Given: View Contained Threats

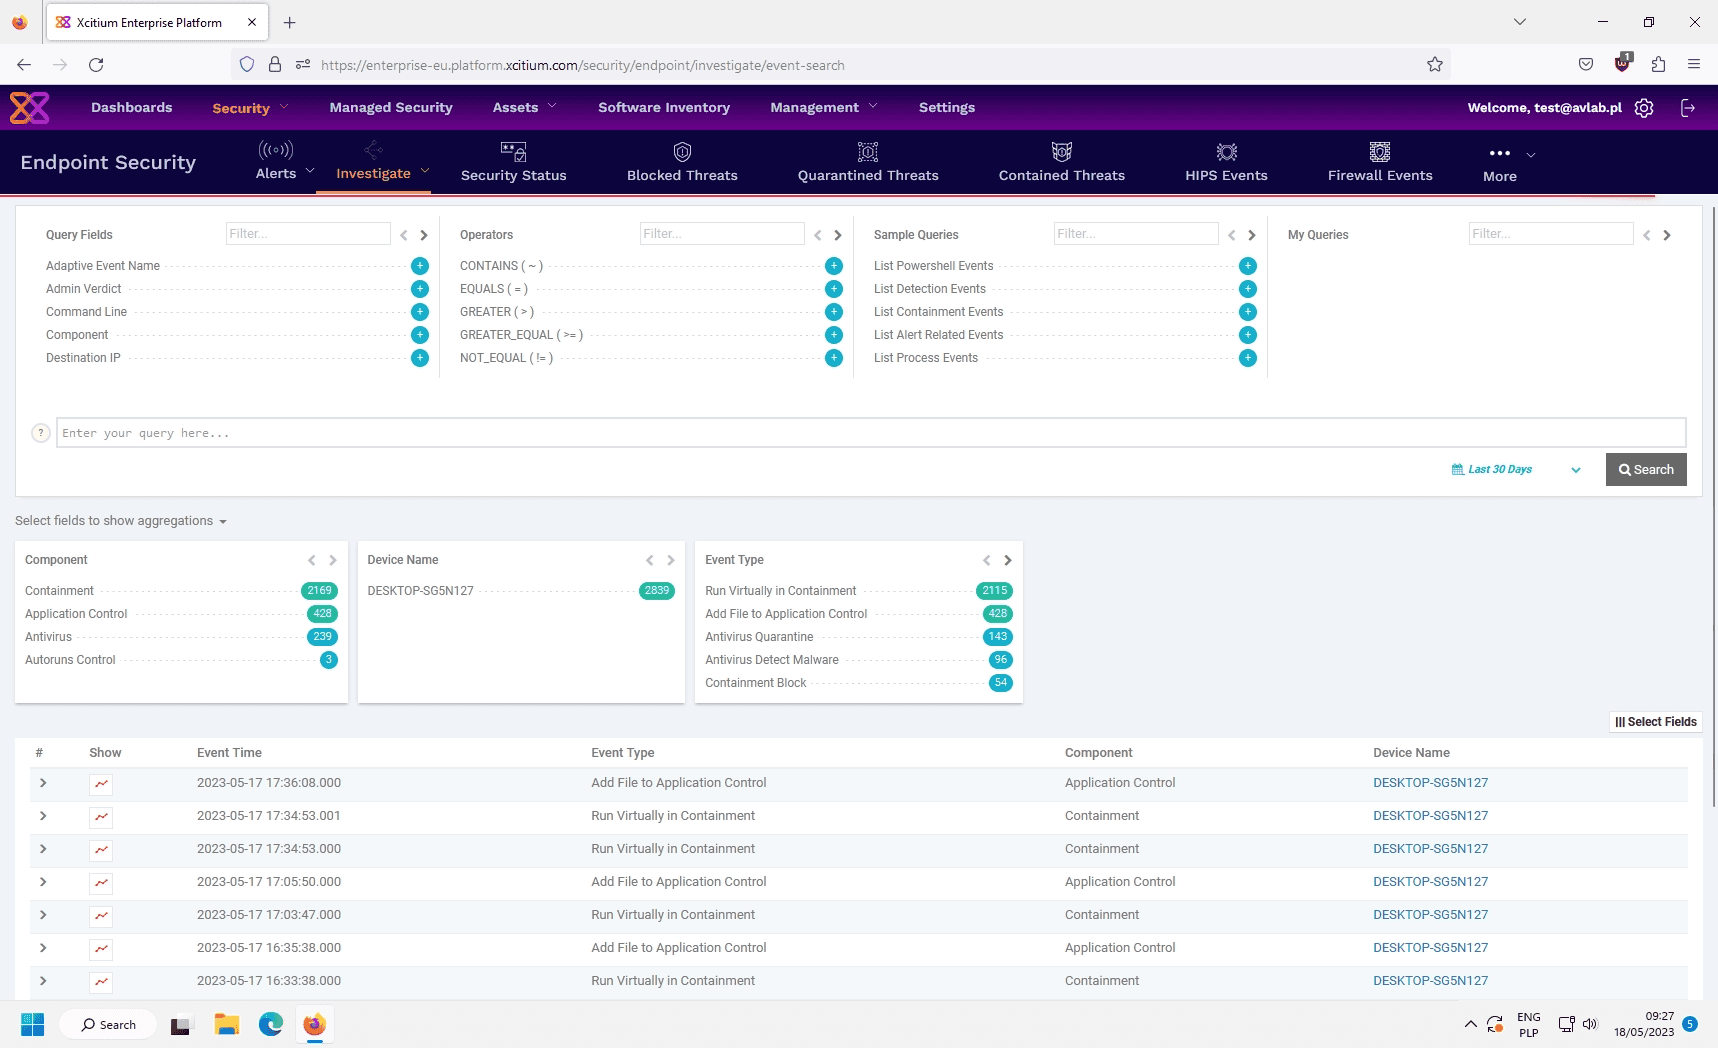Looking at the screenshot, I should [x=1059, y=162].
